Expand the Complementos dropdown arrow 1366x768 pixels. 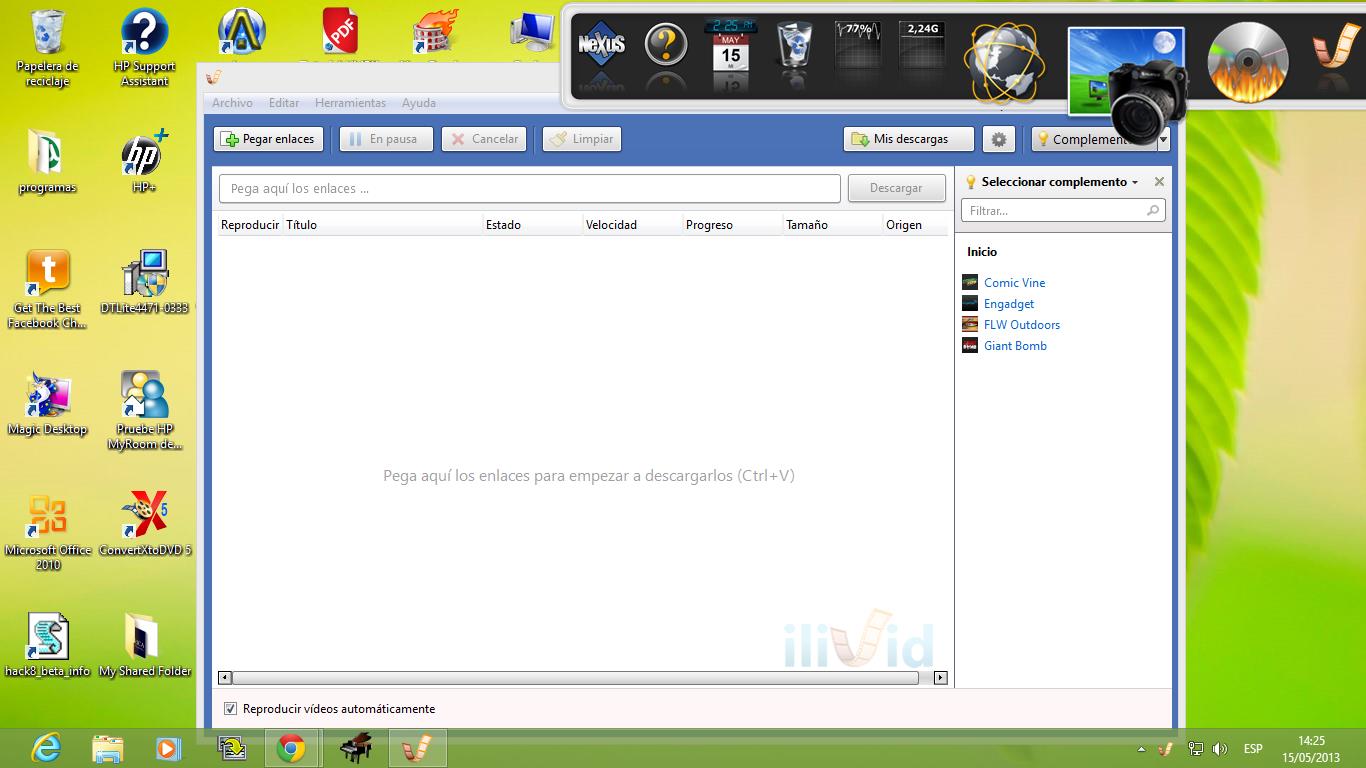pyautogui.click(x=1163, y=140)
